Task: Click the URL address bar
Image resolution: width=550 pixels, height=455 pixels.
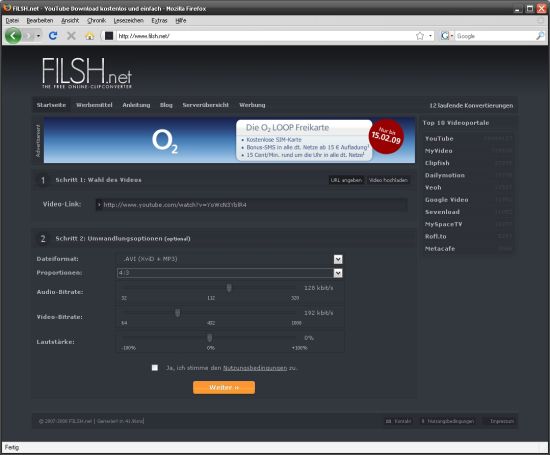Action: tap(265, 36)
